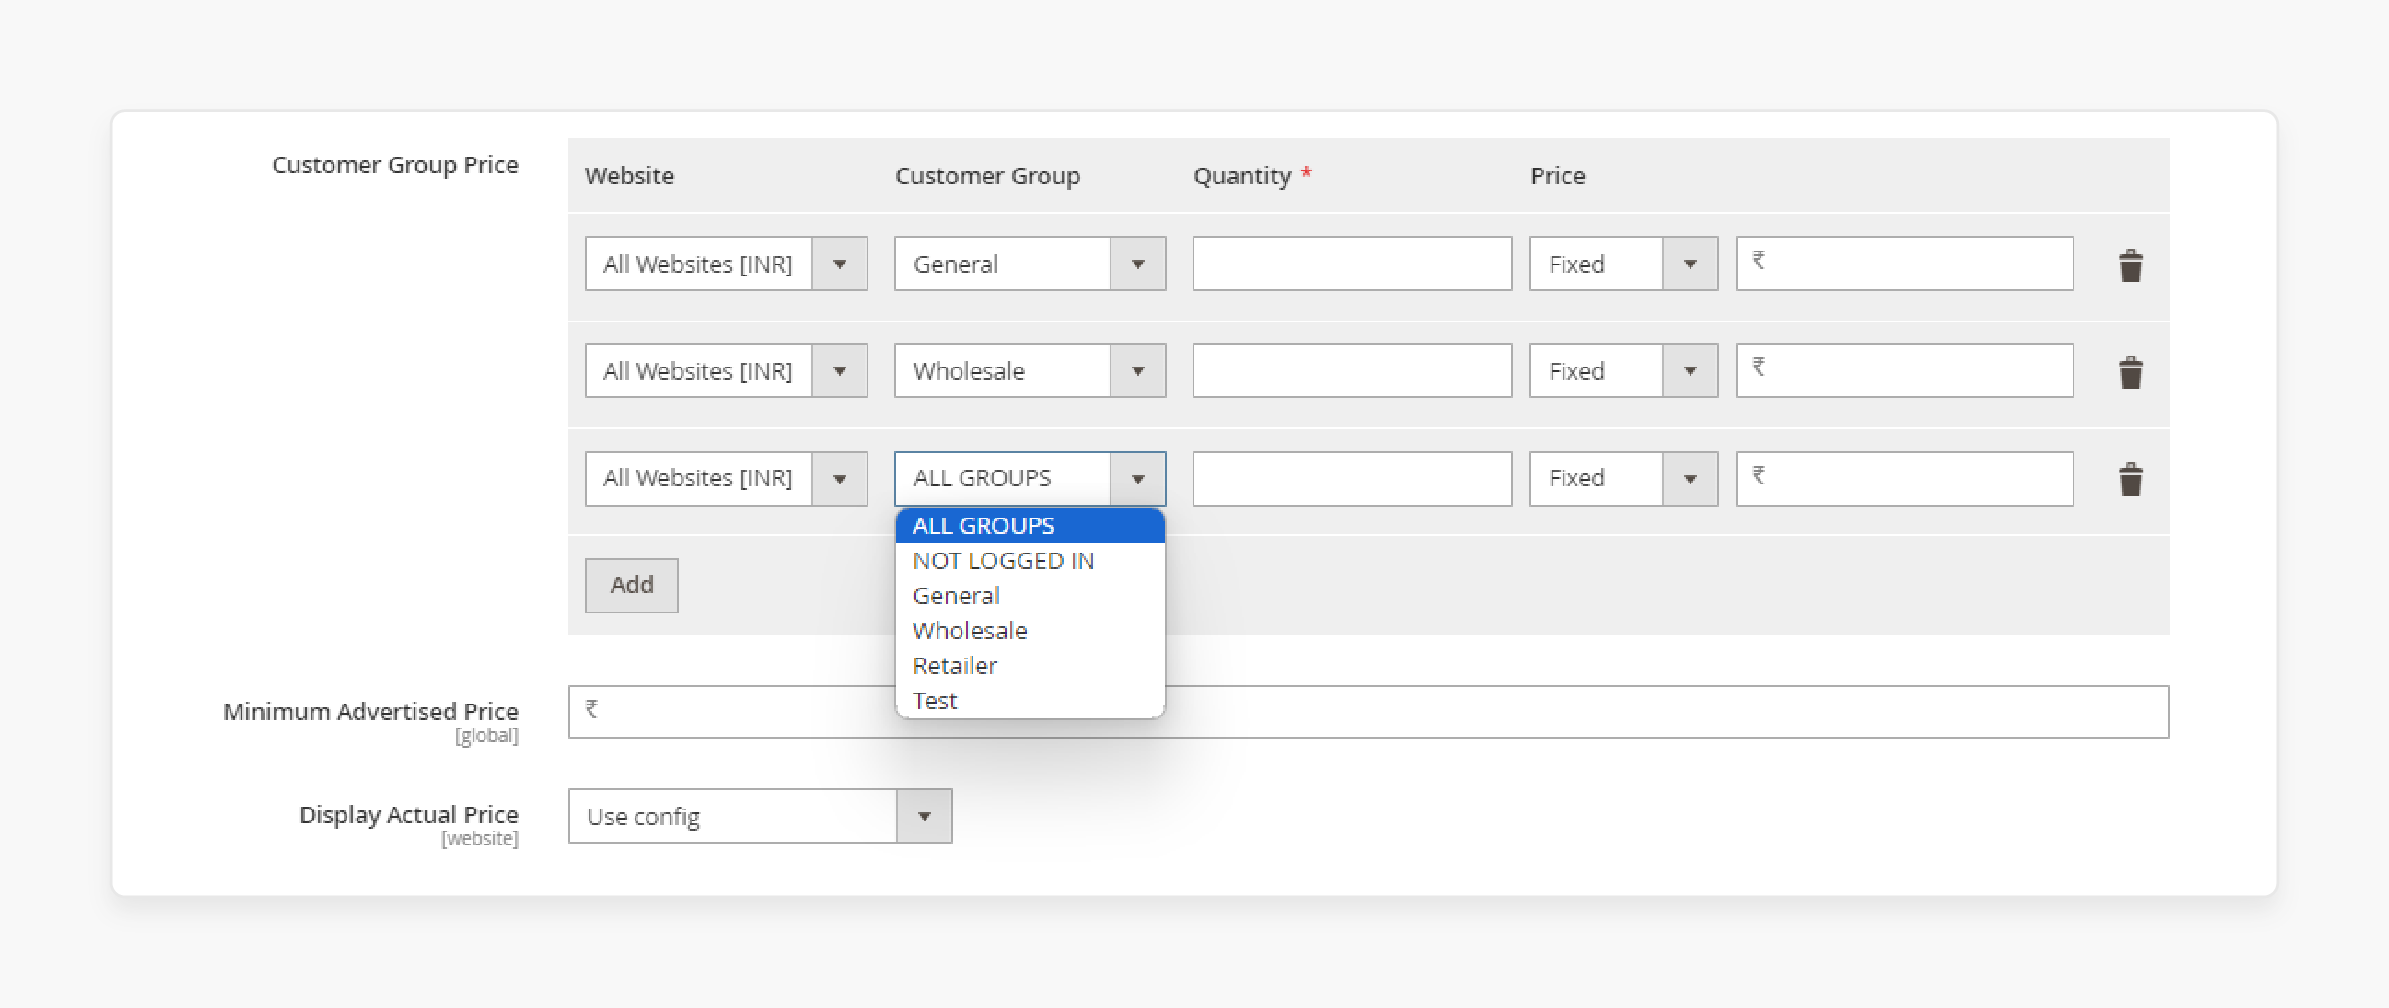Select ALL GROUPS option in the open list
This screenshot has width=2389, height=1008.
click(x=1030, y=526)
